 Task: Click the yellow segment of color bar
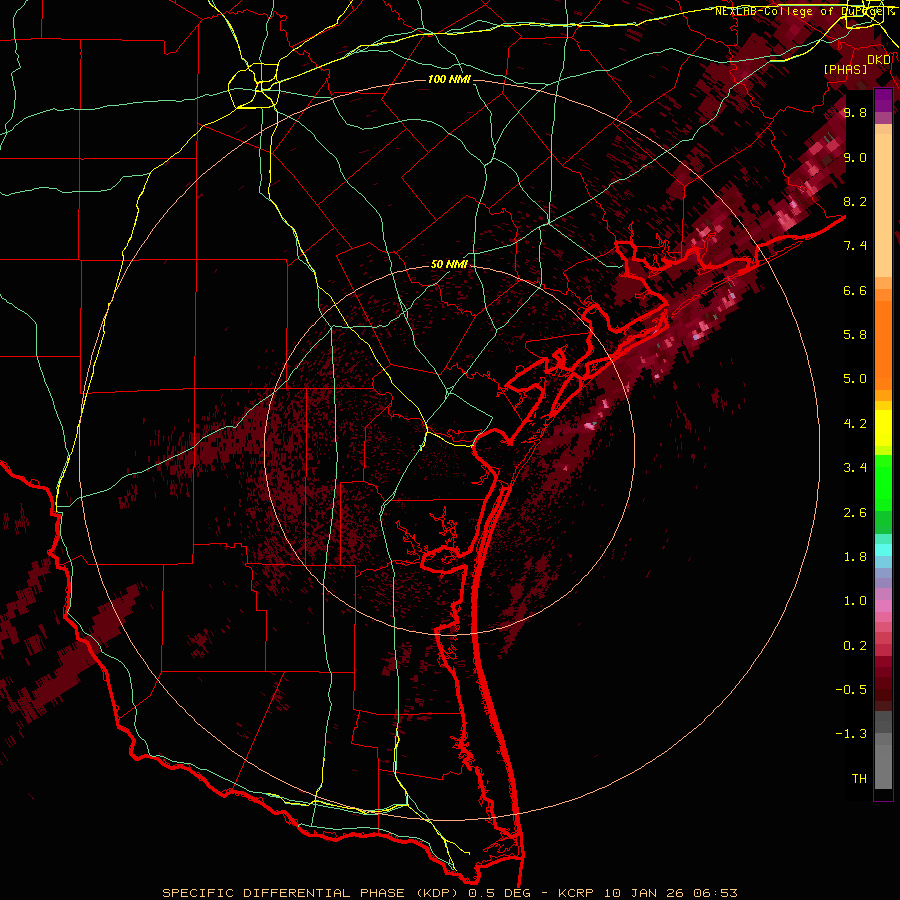pyautogui.click(x=883, y=428)
